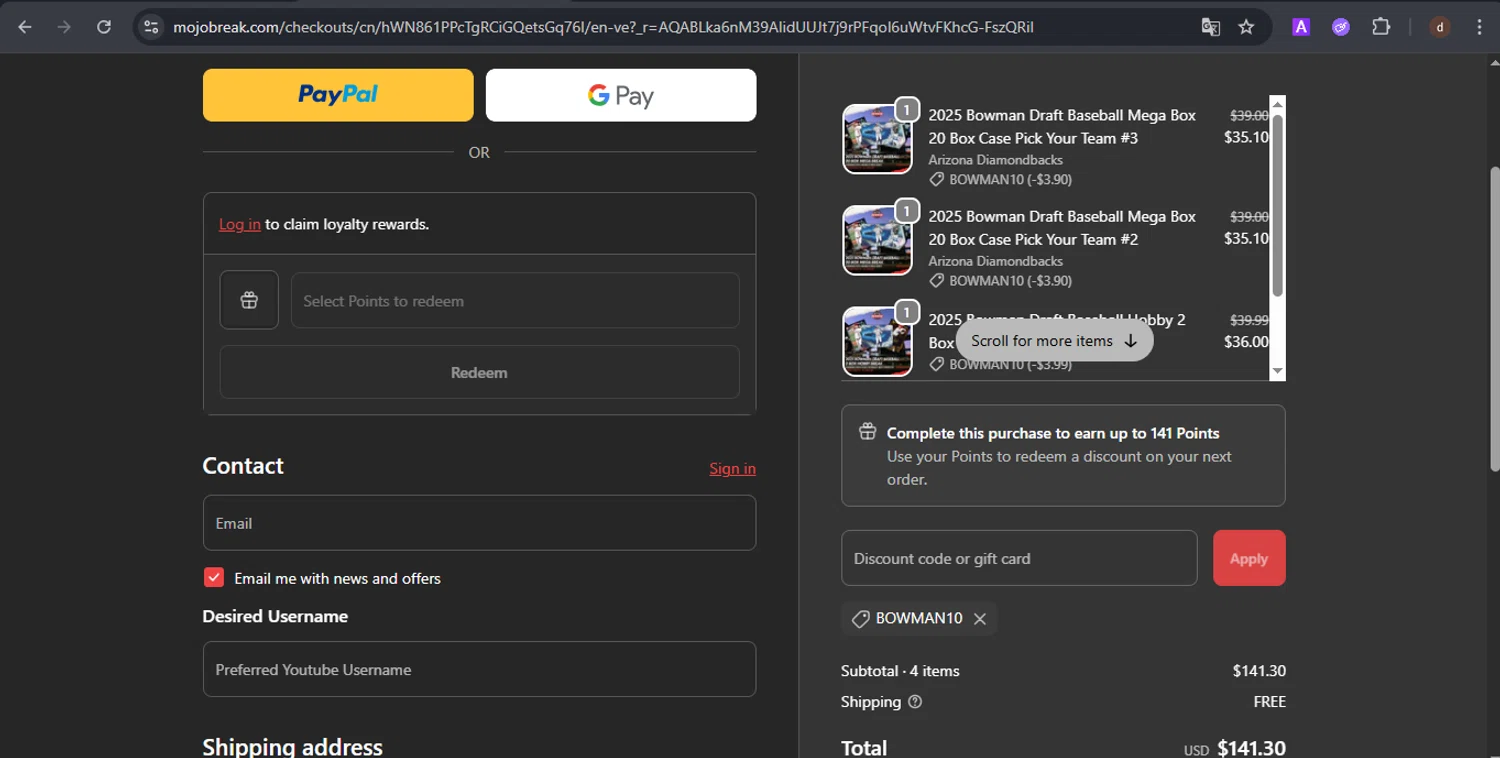Click the page vertical scrollbar
This screenshot has width=1500, height=758.
(1494, 320)
